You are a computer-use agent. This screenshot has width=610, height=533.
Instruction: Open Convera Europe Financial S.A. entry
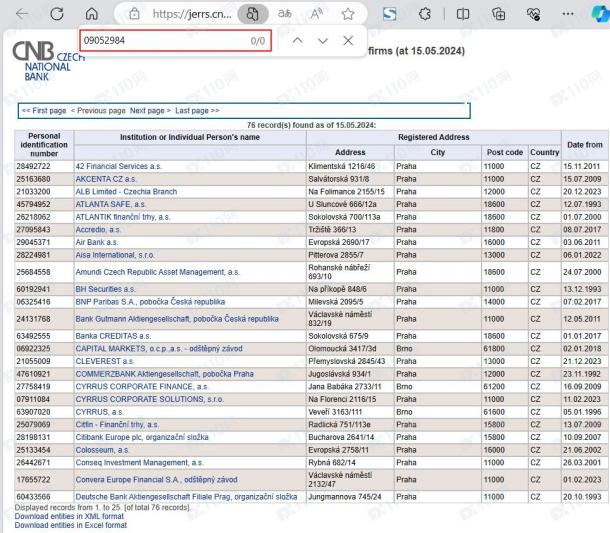[x=156, y=479]
